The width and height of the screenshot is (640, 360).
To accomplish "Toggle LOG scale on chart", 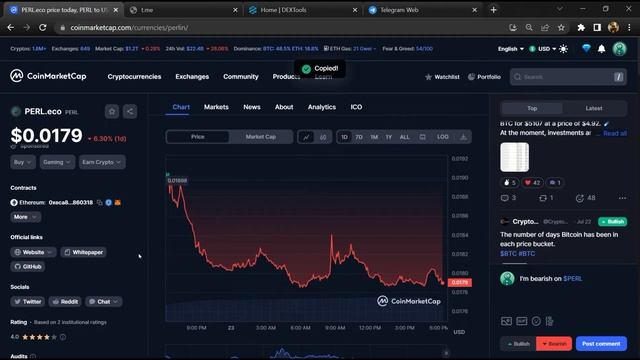I will [443, 137].
